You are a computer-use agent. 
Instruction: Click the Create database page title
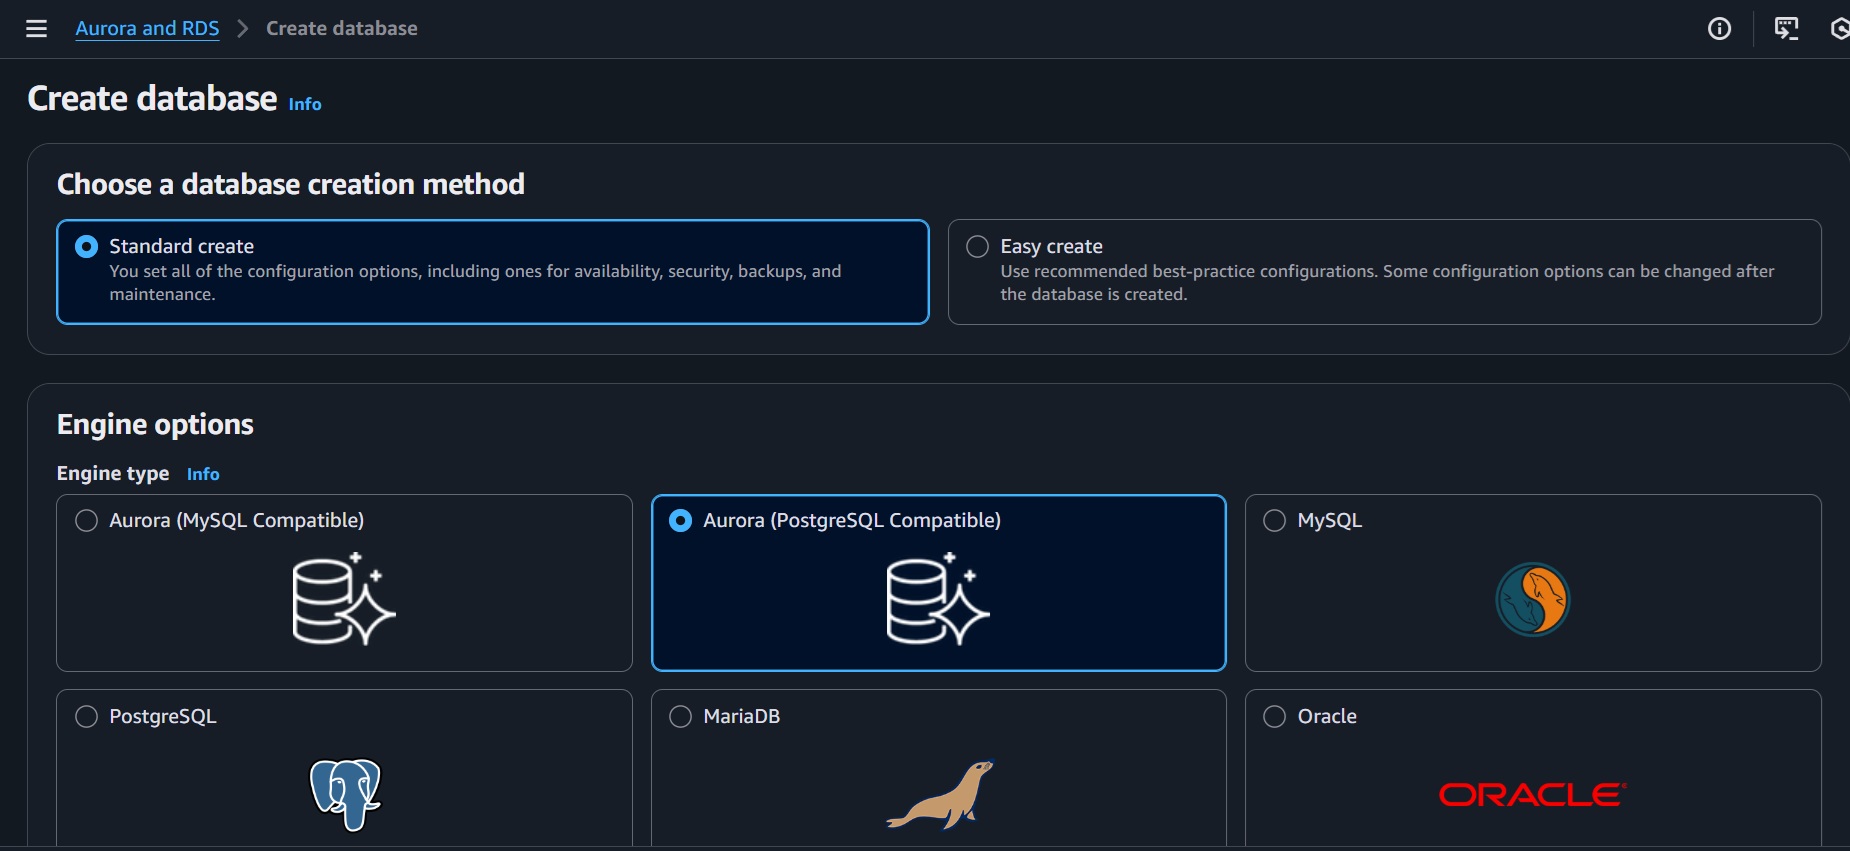coord(152,98)
